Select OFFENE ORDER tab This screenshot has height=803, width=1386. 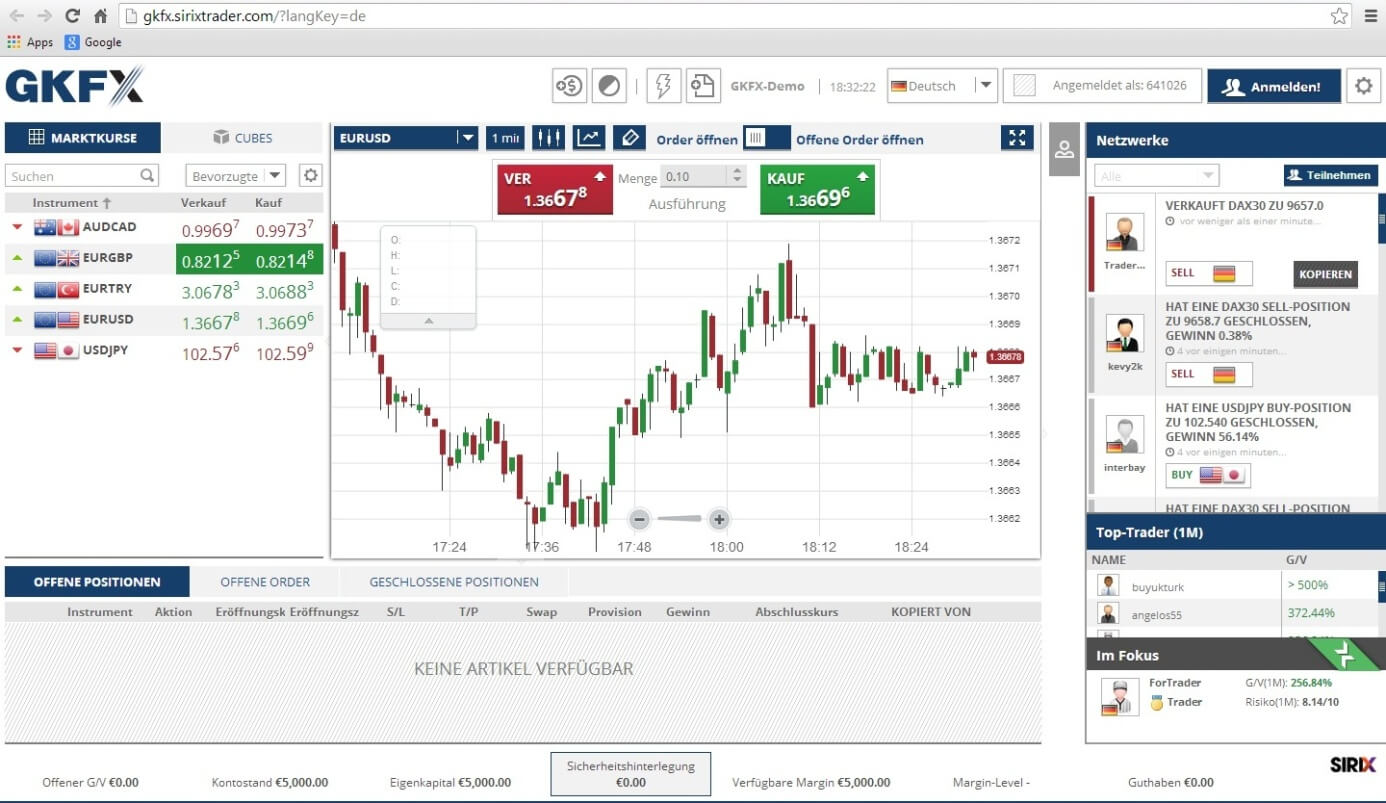[265, 582]
